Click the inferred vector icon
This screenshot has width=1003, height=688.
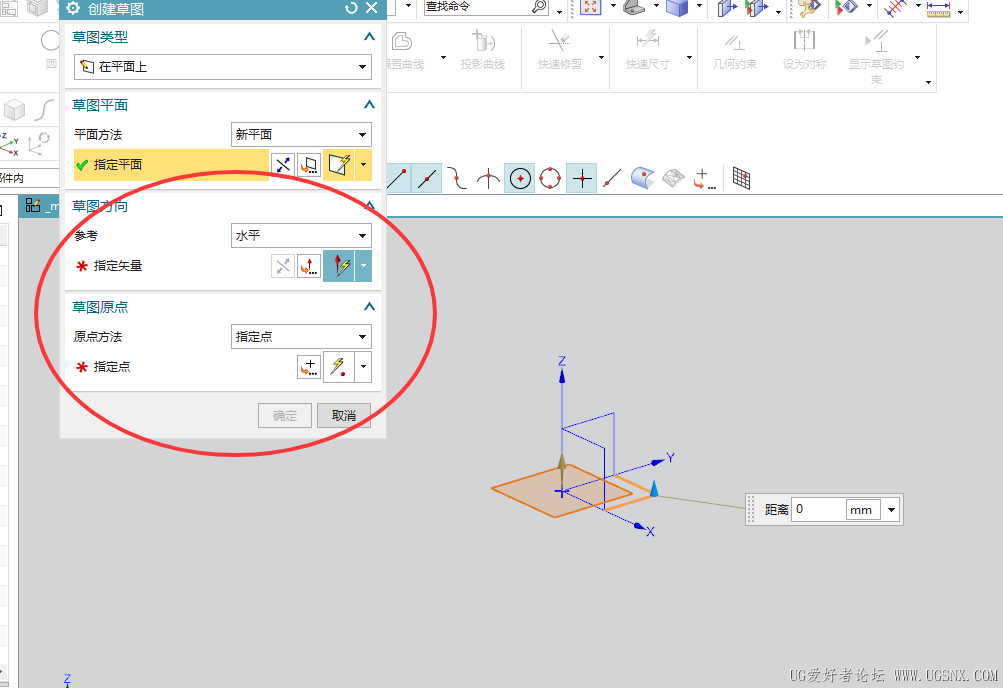point(339,266)
